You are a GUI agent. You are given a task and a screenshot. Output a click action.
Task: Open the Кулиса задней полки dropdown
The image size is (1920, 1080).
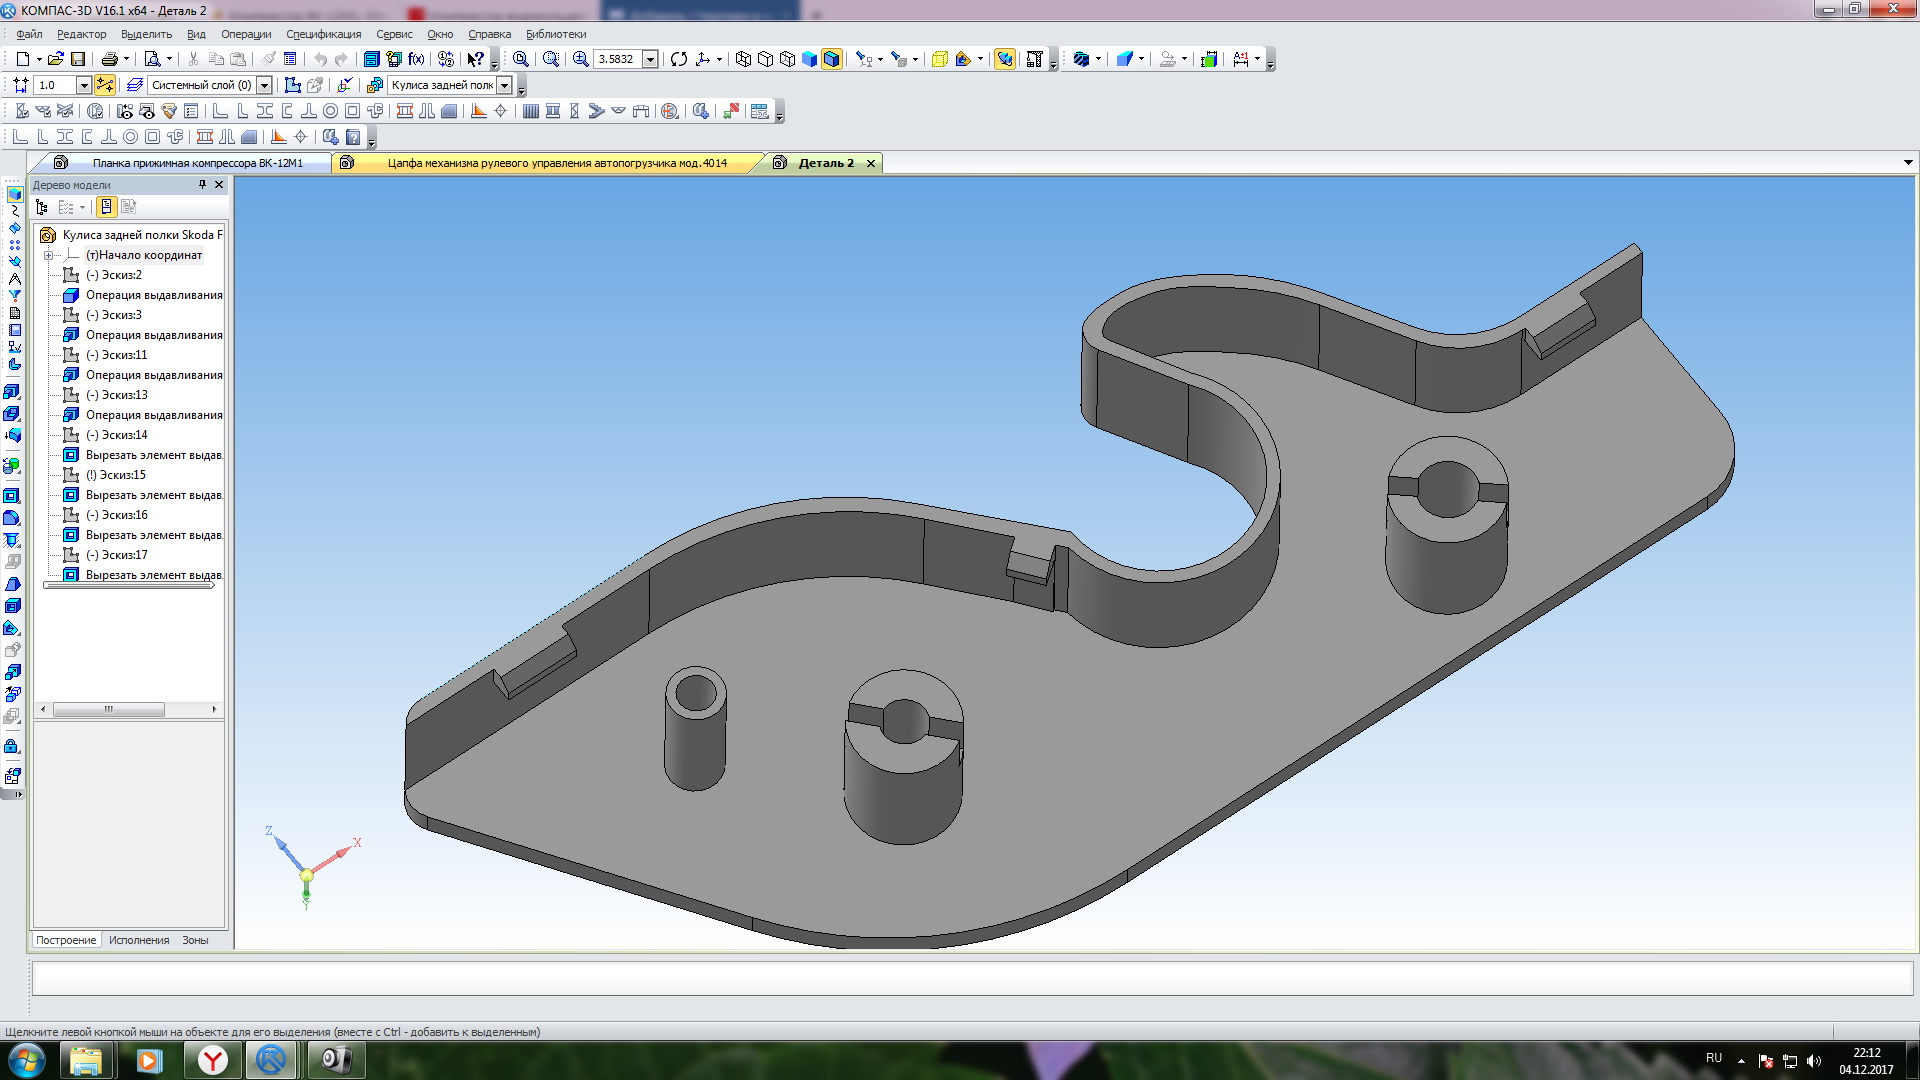pyautogui.click(x=505, y=85)
